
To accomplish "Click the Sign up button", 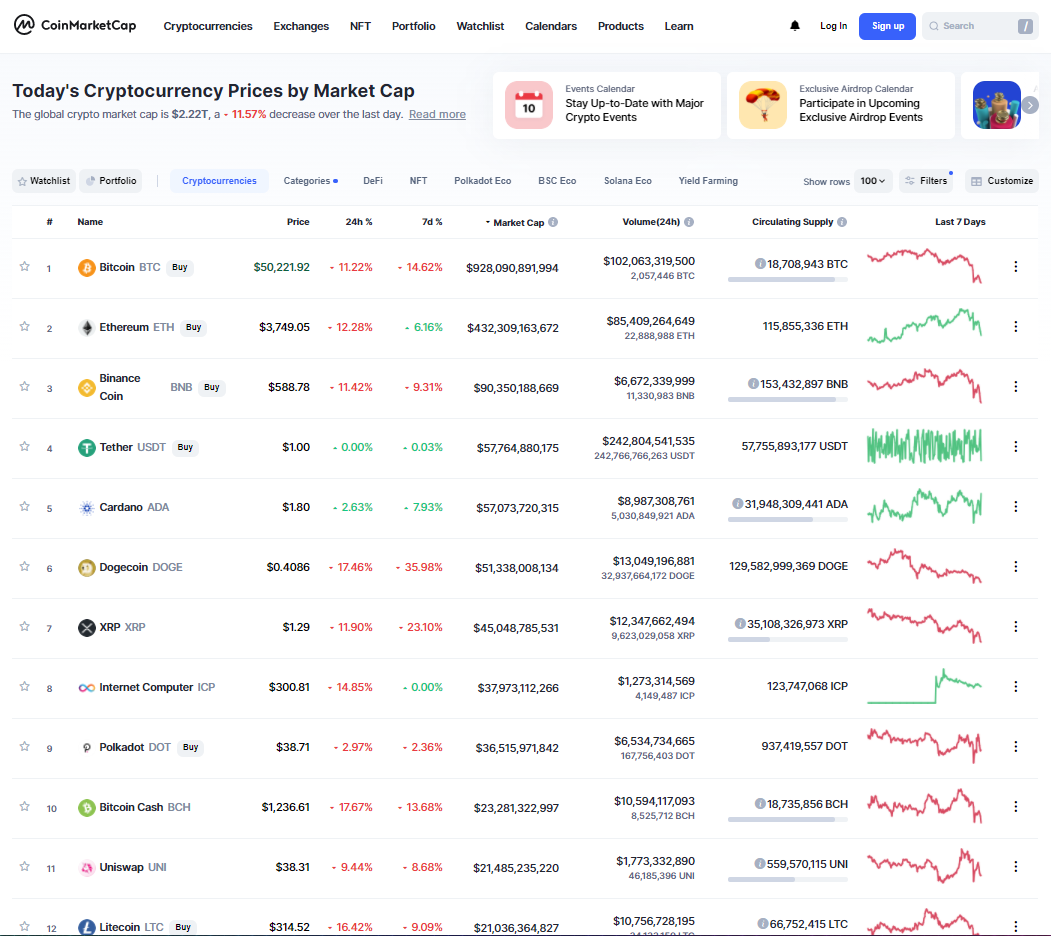I will point(887,26).
